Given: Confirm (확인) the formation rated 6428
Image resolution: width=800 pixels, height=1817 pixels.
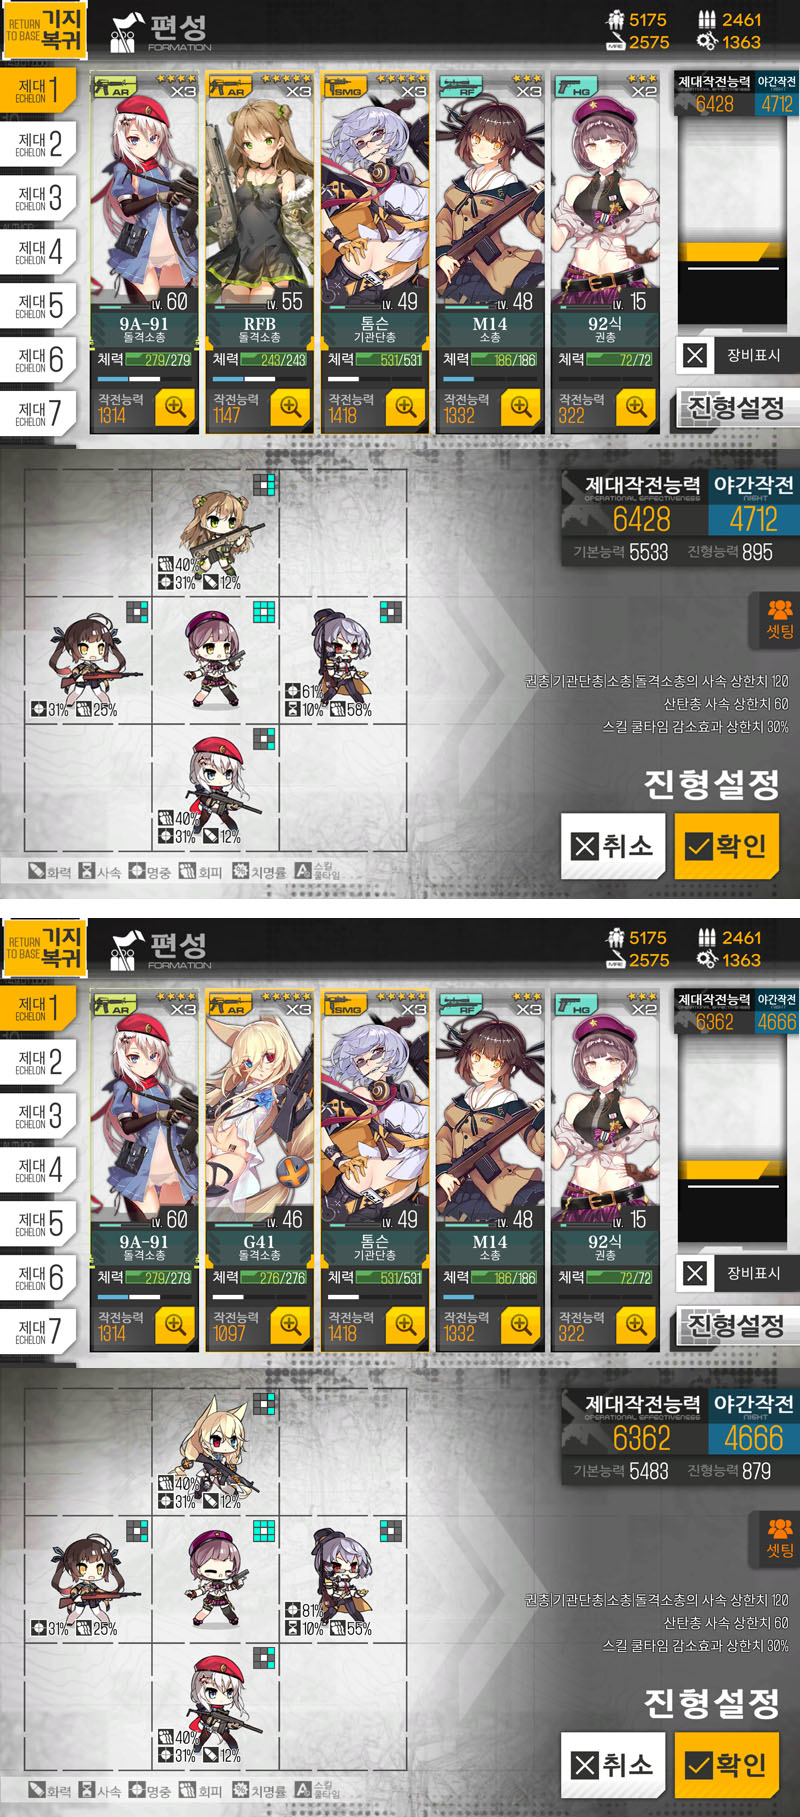Looking at the screenshot, I should pos(726,846).
